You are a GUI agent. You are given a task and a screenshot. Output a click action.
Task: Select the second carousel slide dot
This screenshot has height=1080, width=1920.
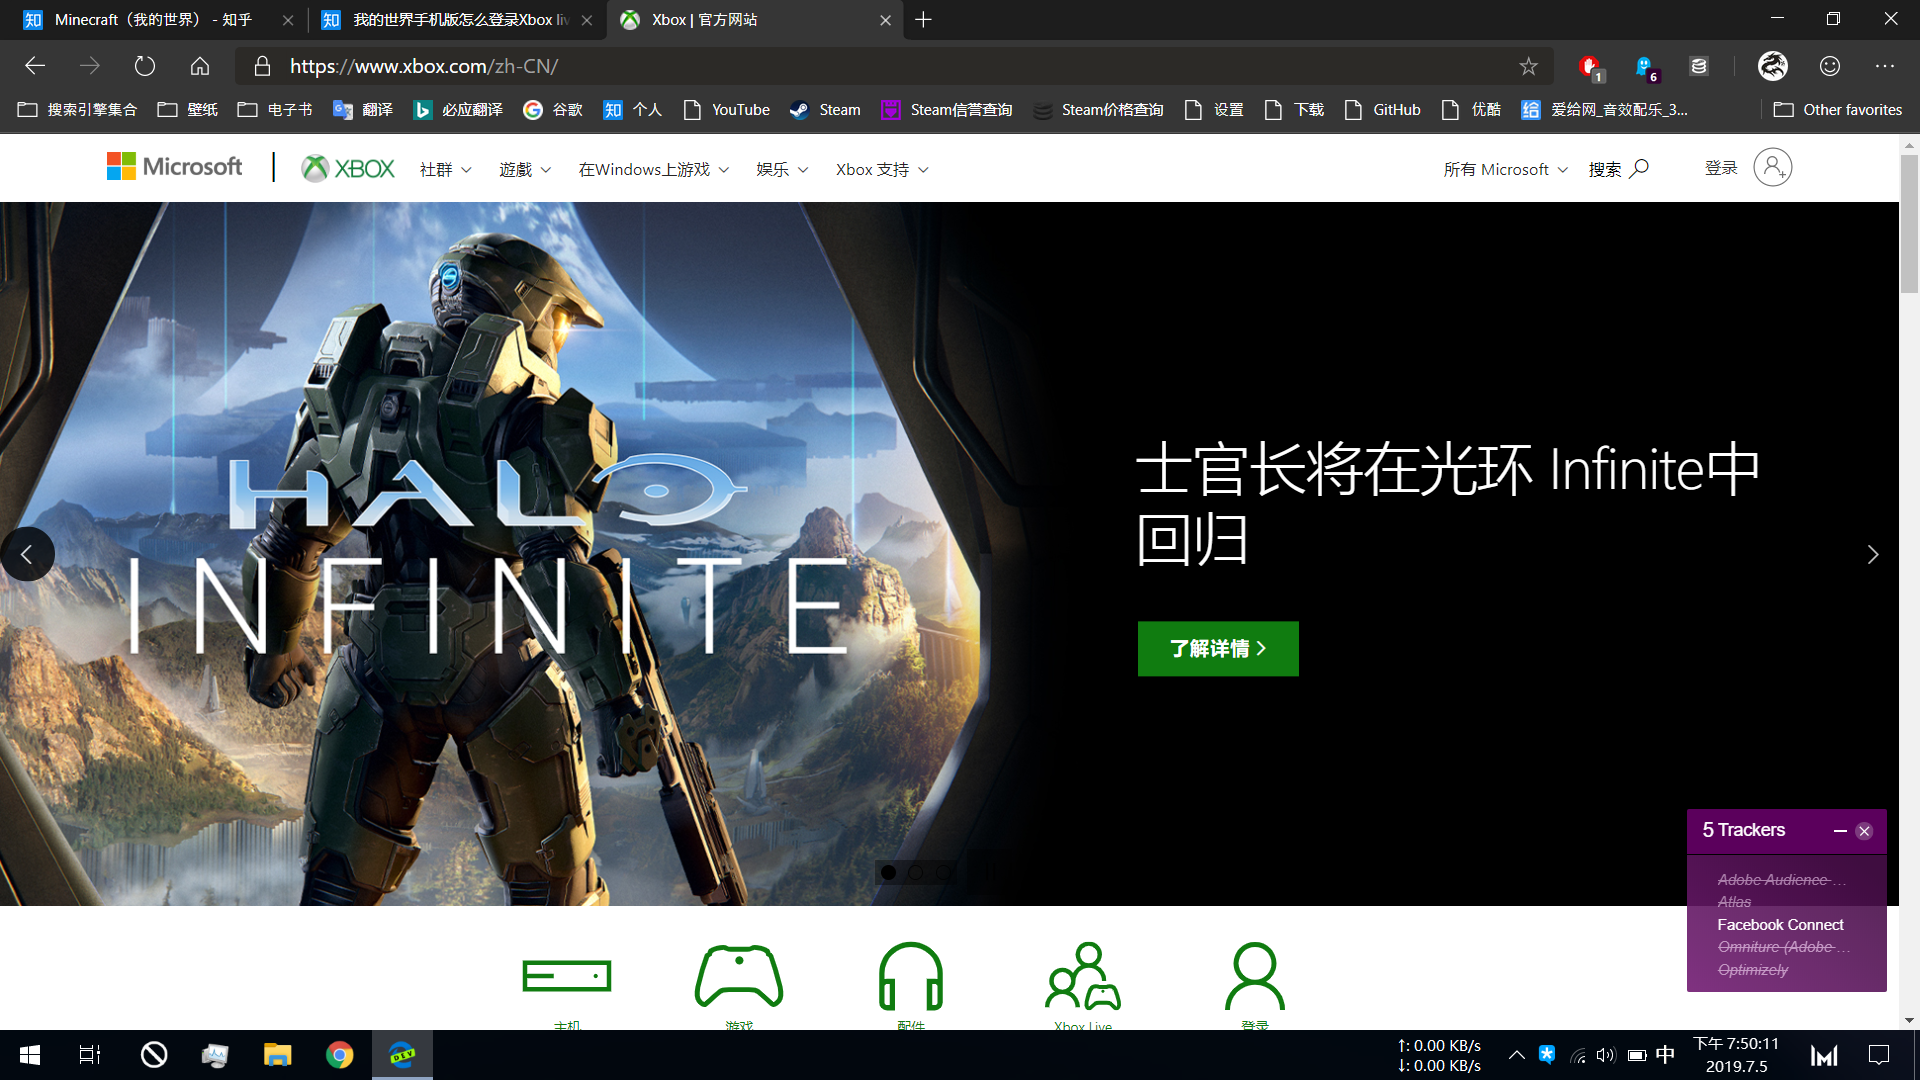pos(916,872)
